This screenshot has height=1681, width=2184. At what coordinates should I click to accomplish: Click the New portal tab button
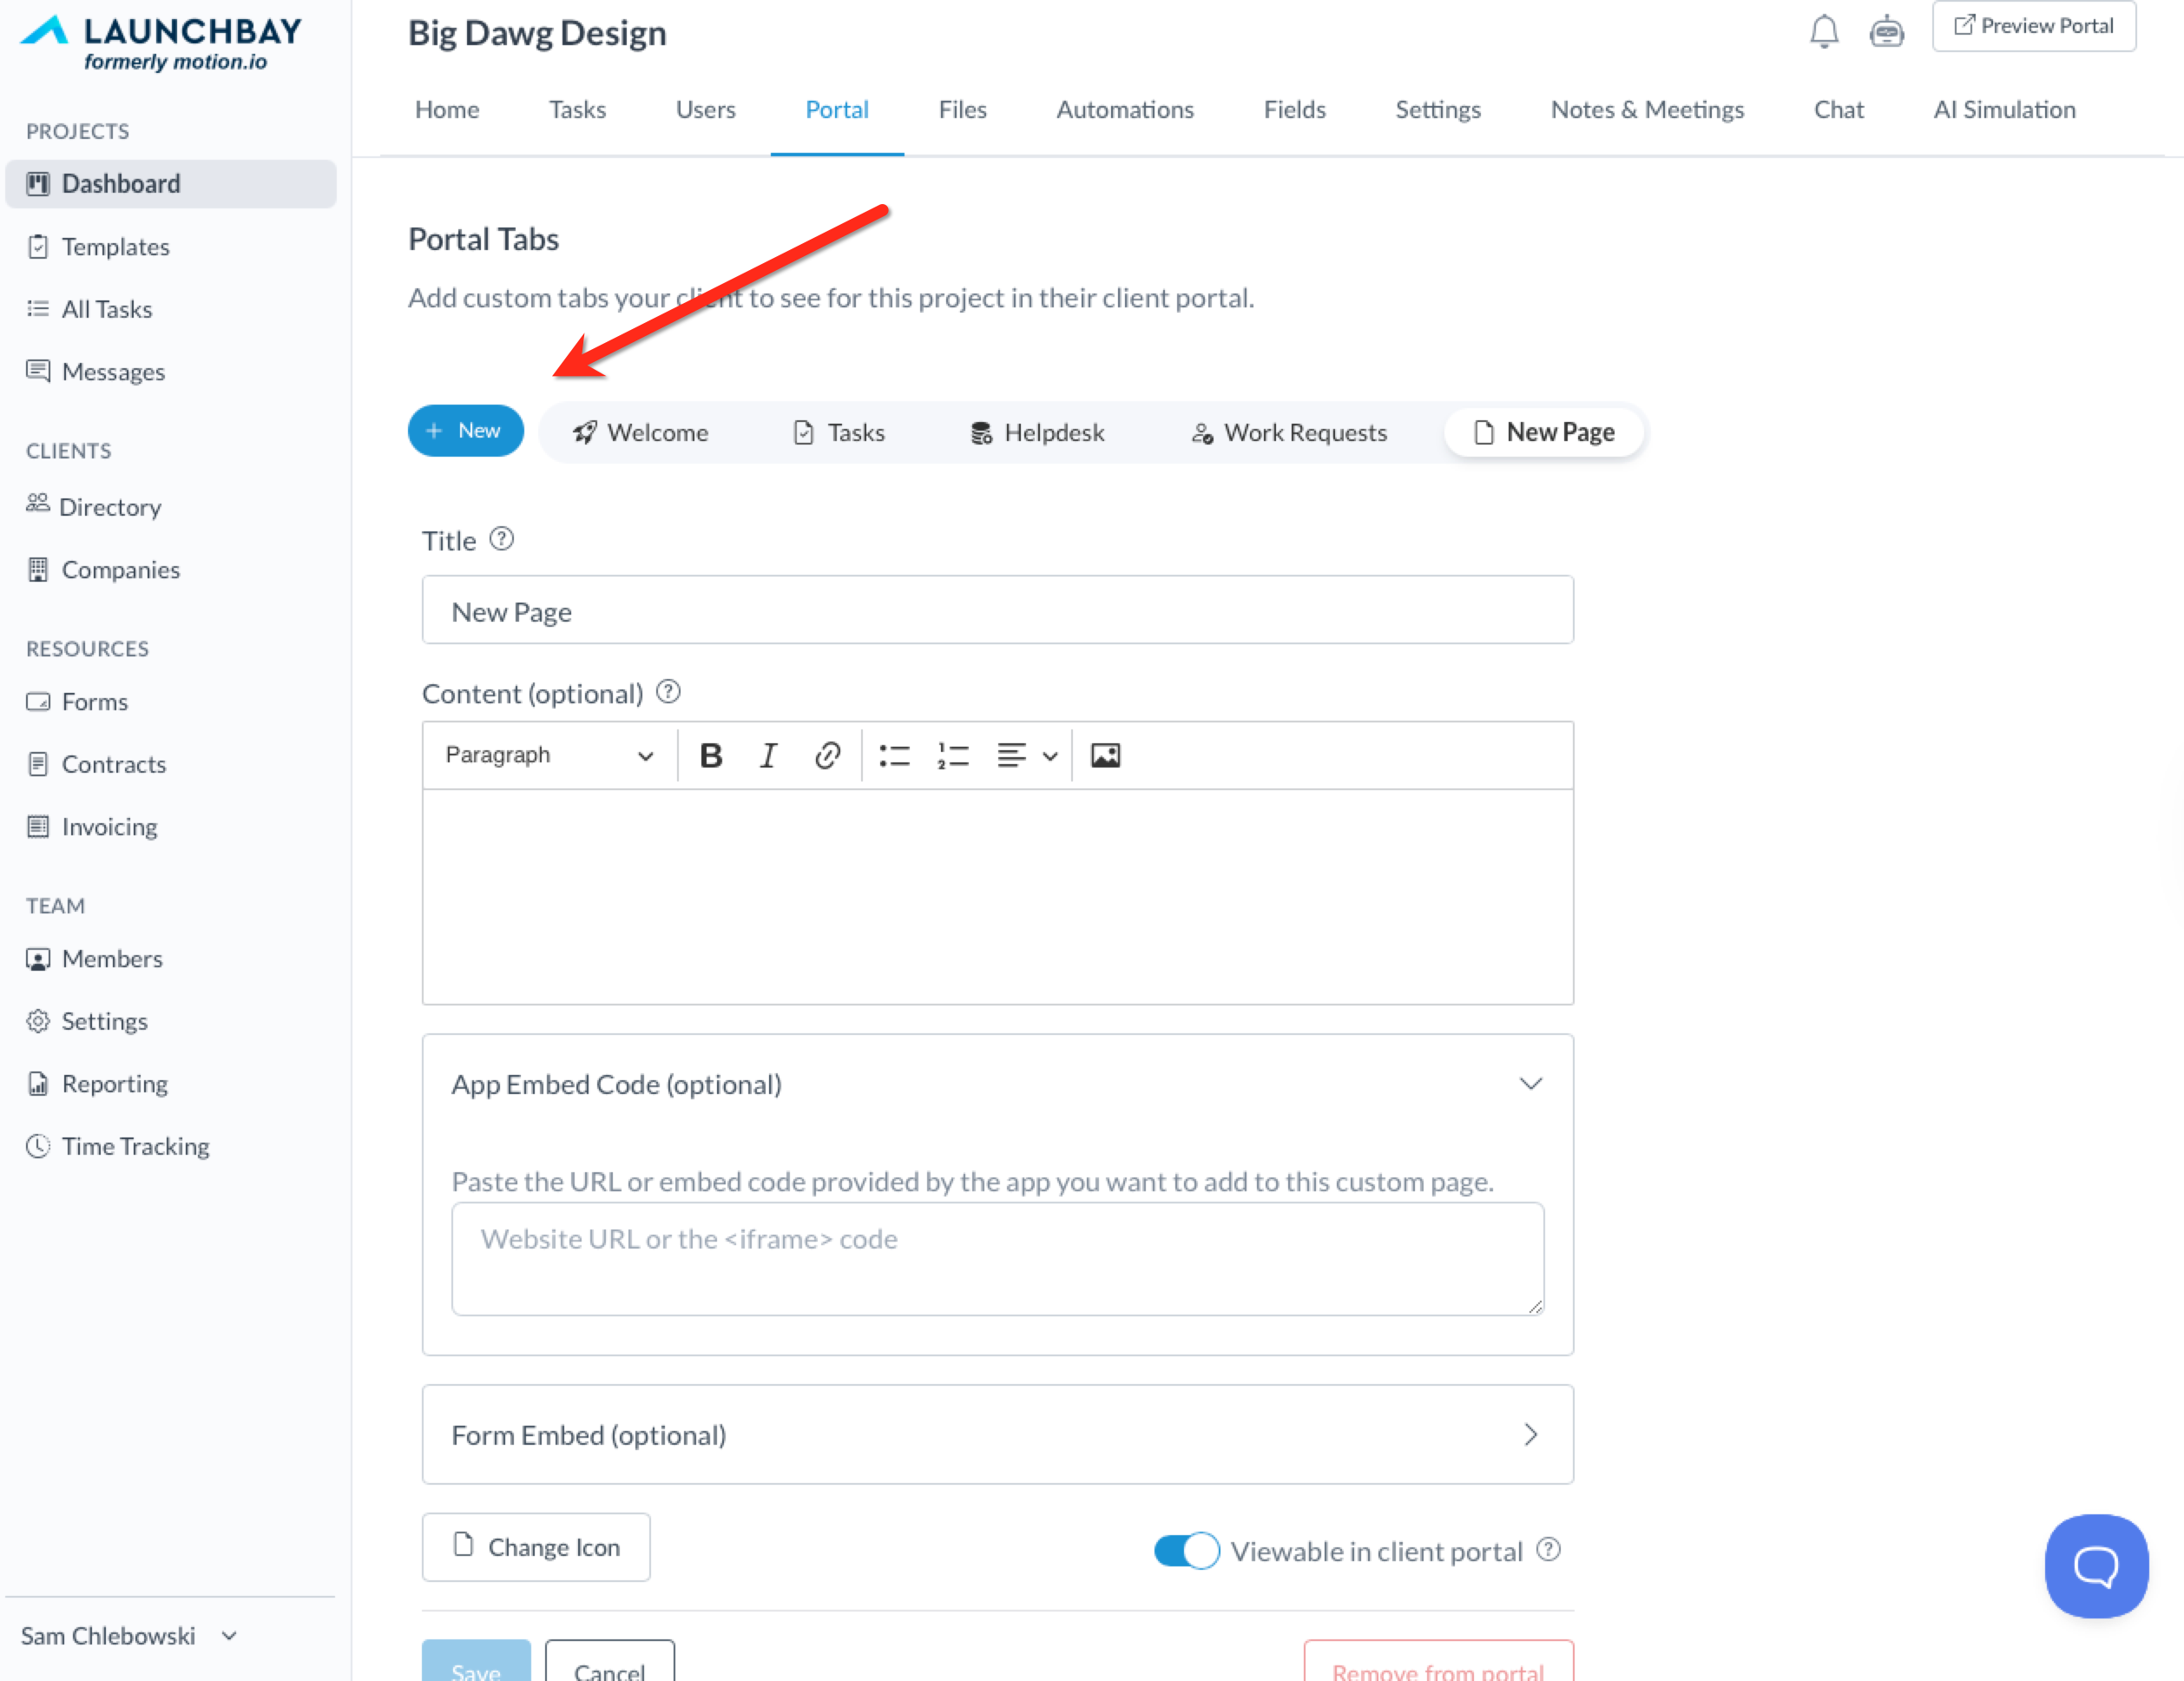pyautogui.click(x=465, y=431)
